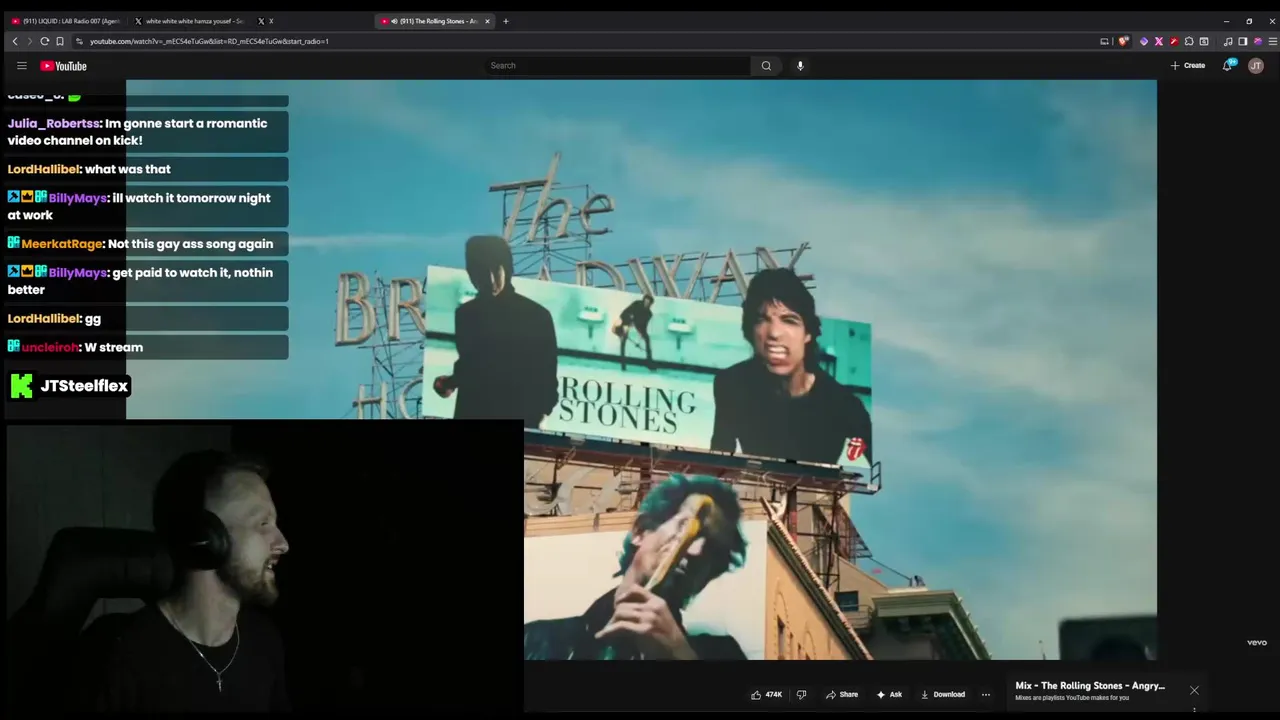
Task: Close the Rolling Stones mix playlist panel
Action: [x=1194, y=690]
